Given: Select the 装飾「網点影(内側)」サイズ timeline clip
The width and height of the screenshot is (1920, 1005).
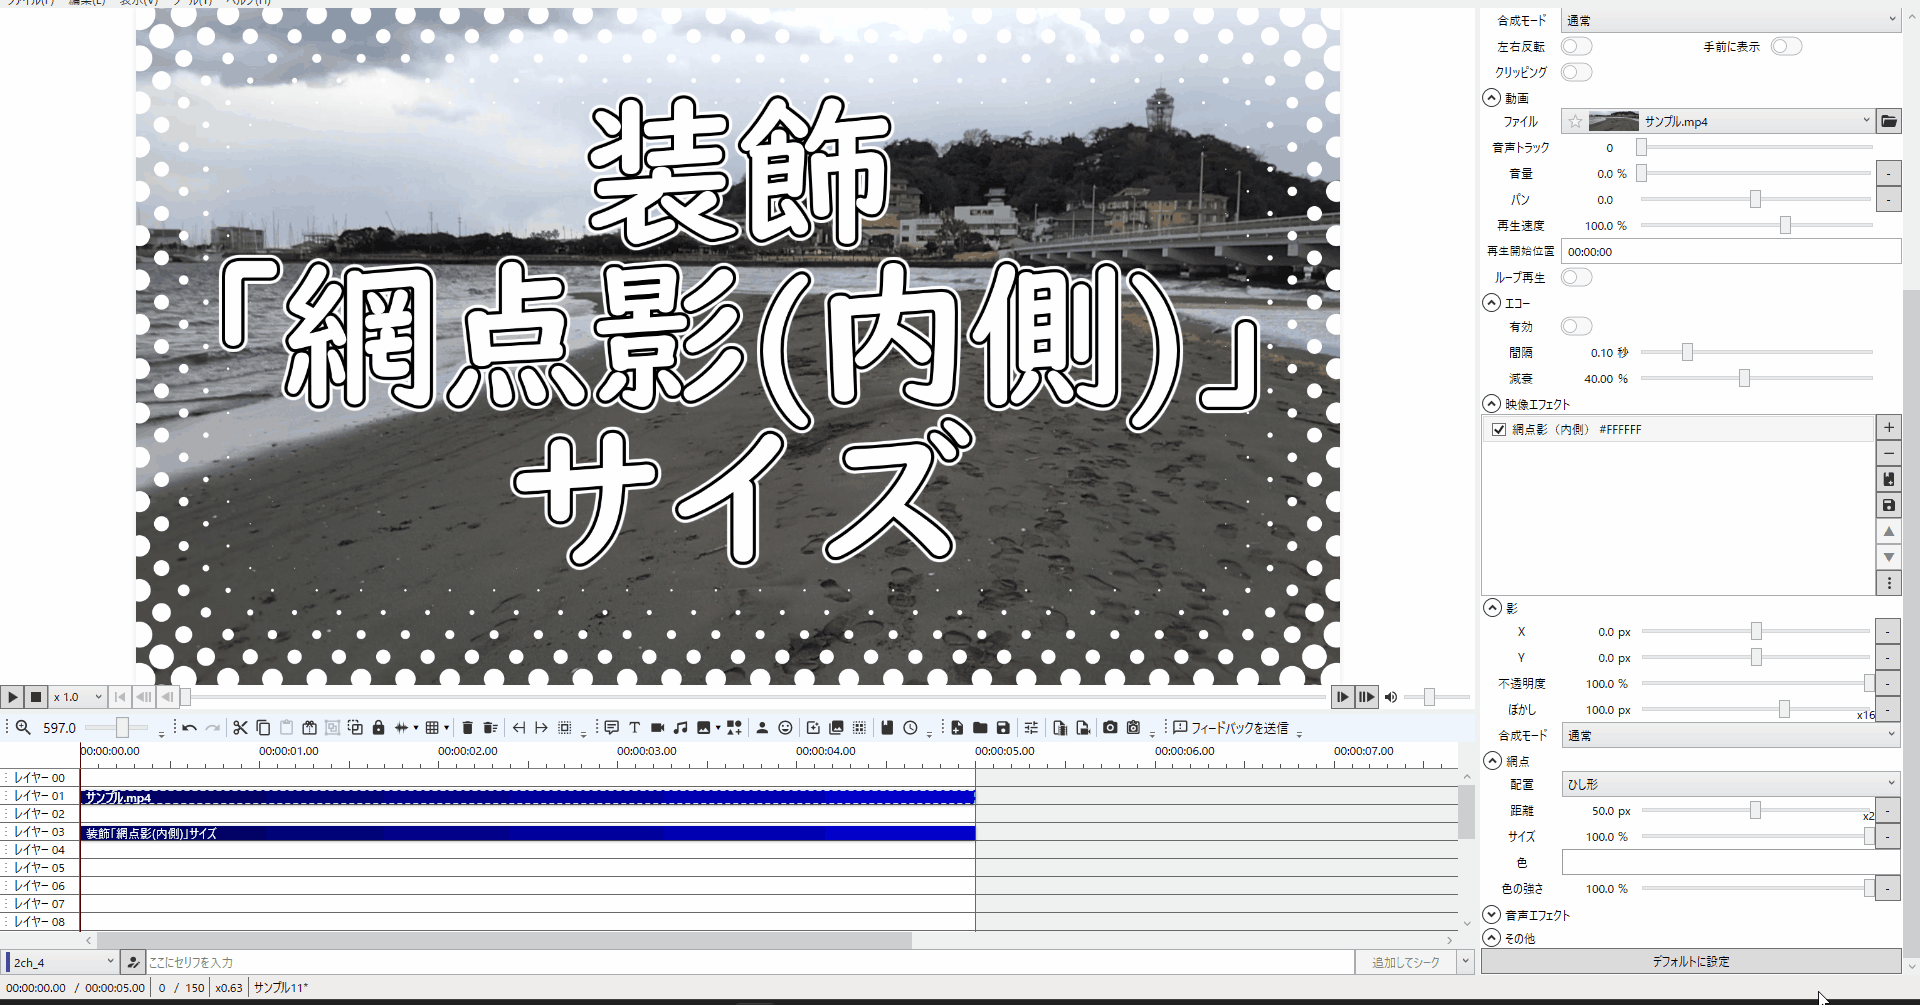Looking at the screenshot, I should (x=527, y=833).
